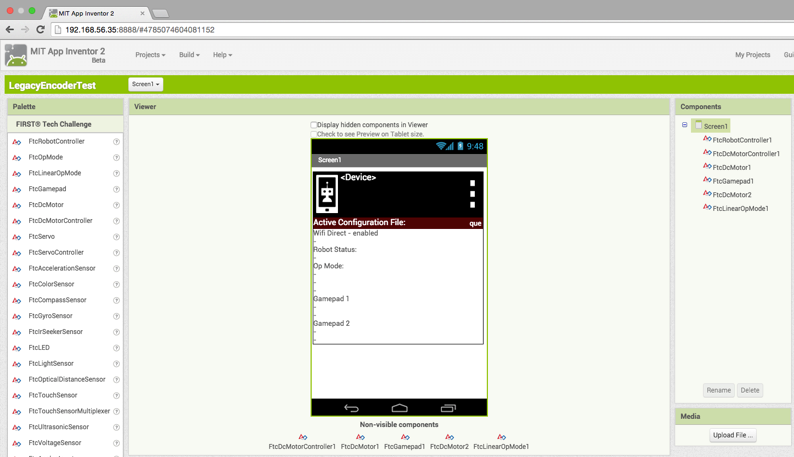The image size is (794, 457).
Task: Reload the page with the browser refresh icon
Action: 41,29
